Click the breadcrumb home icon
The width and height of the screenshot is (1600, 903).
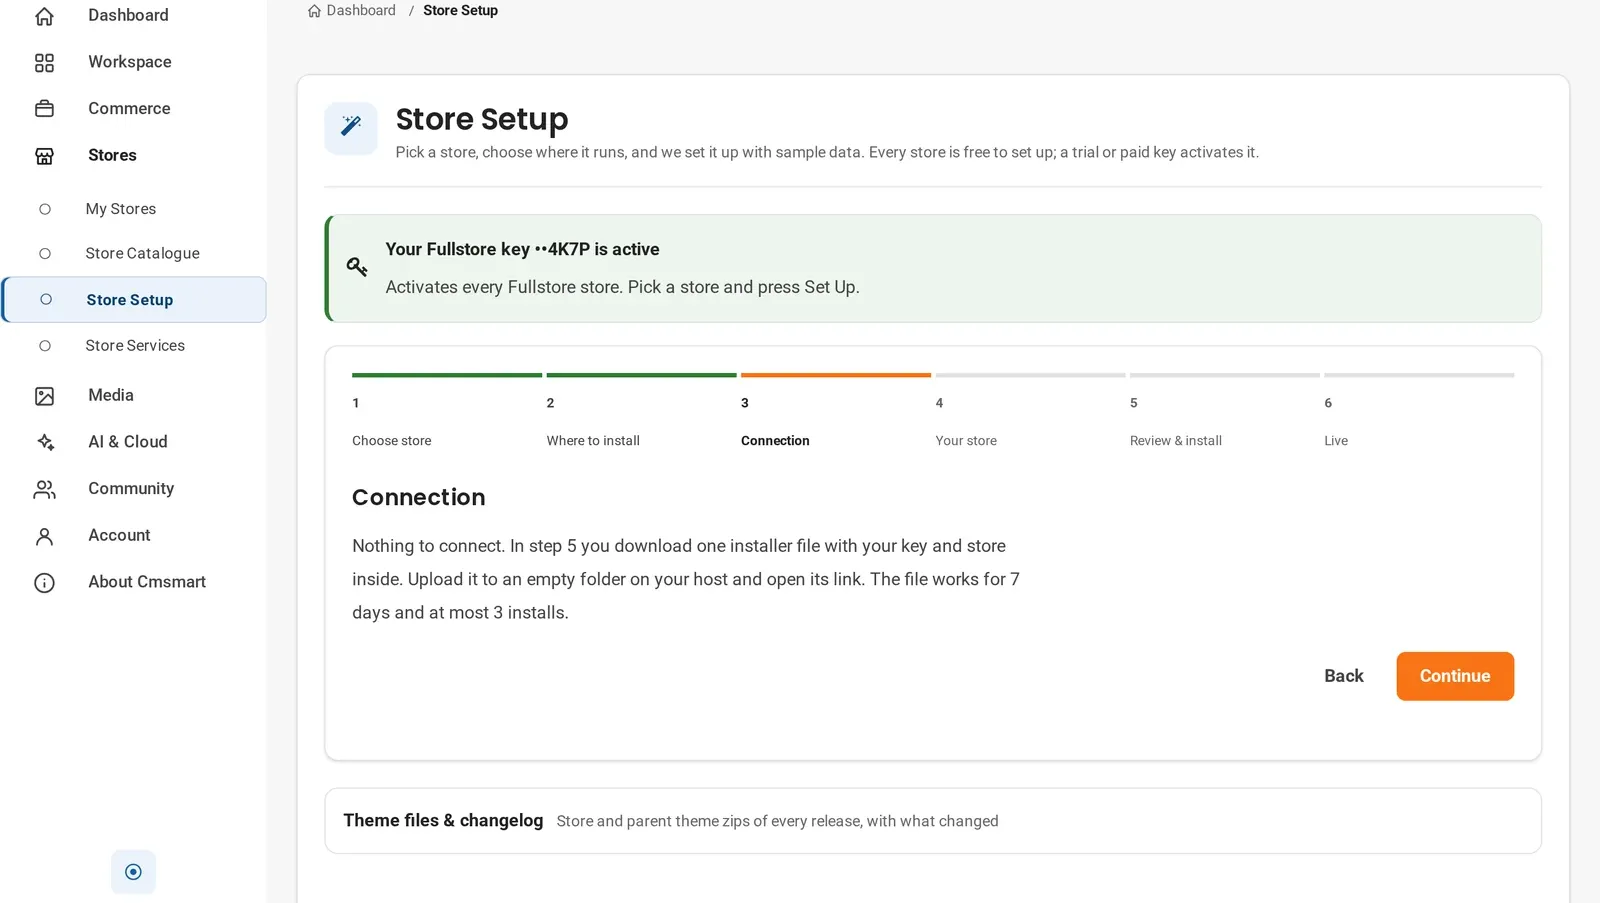314,11
